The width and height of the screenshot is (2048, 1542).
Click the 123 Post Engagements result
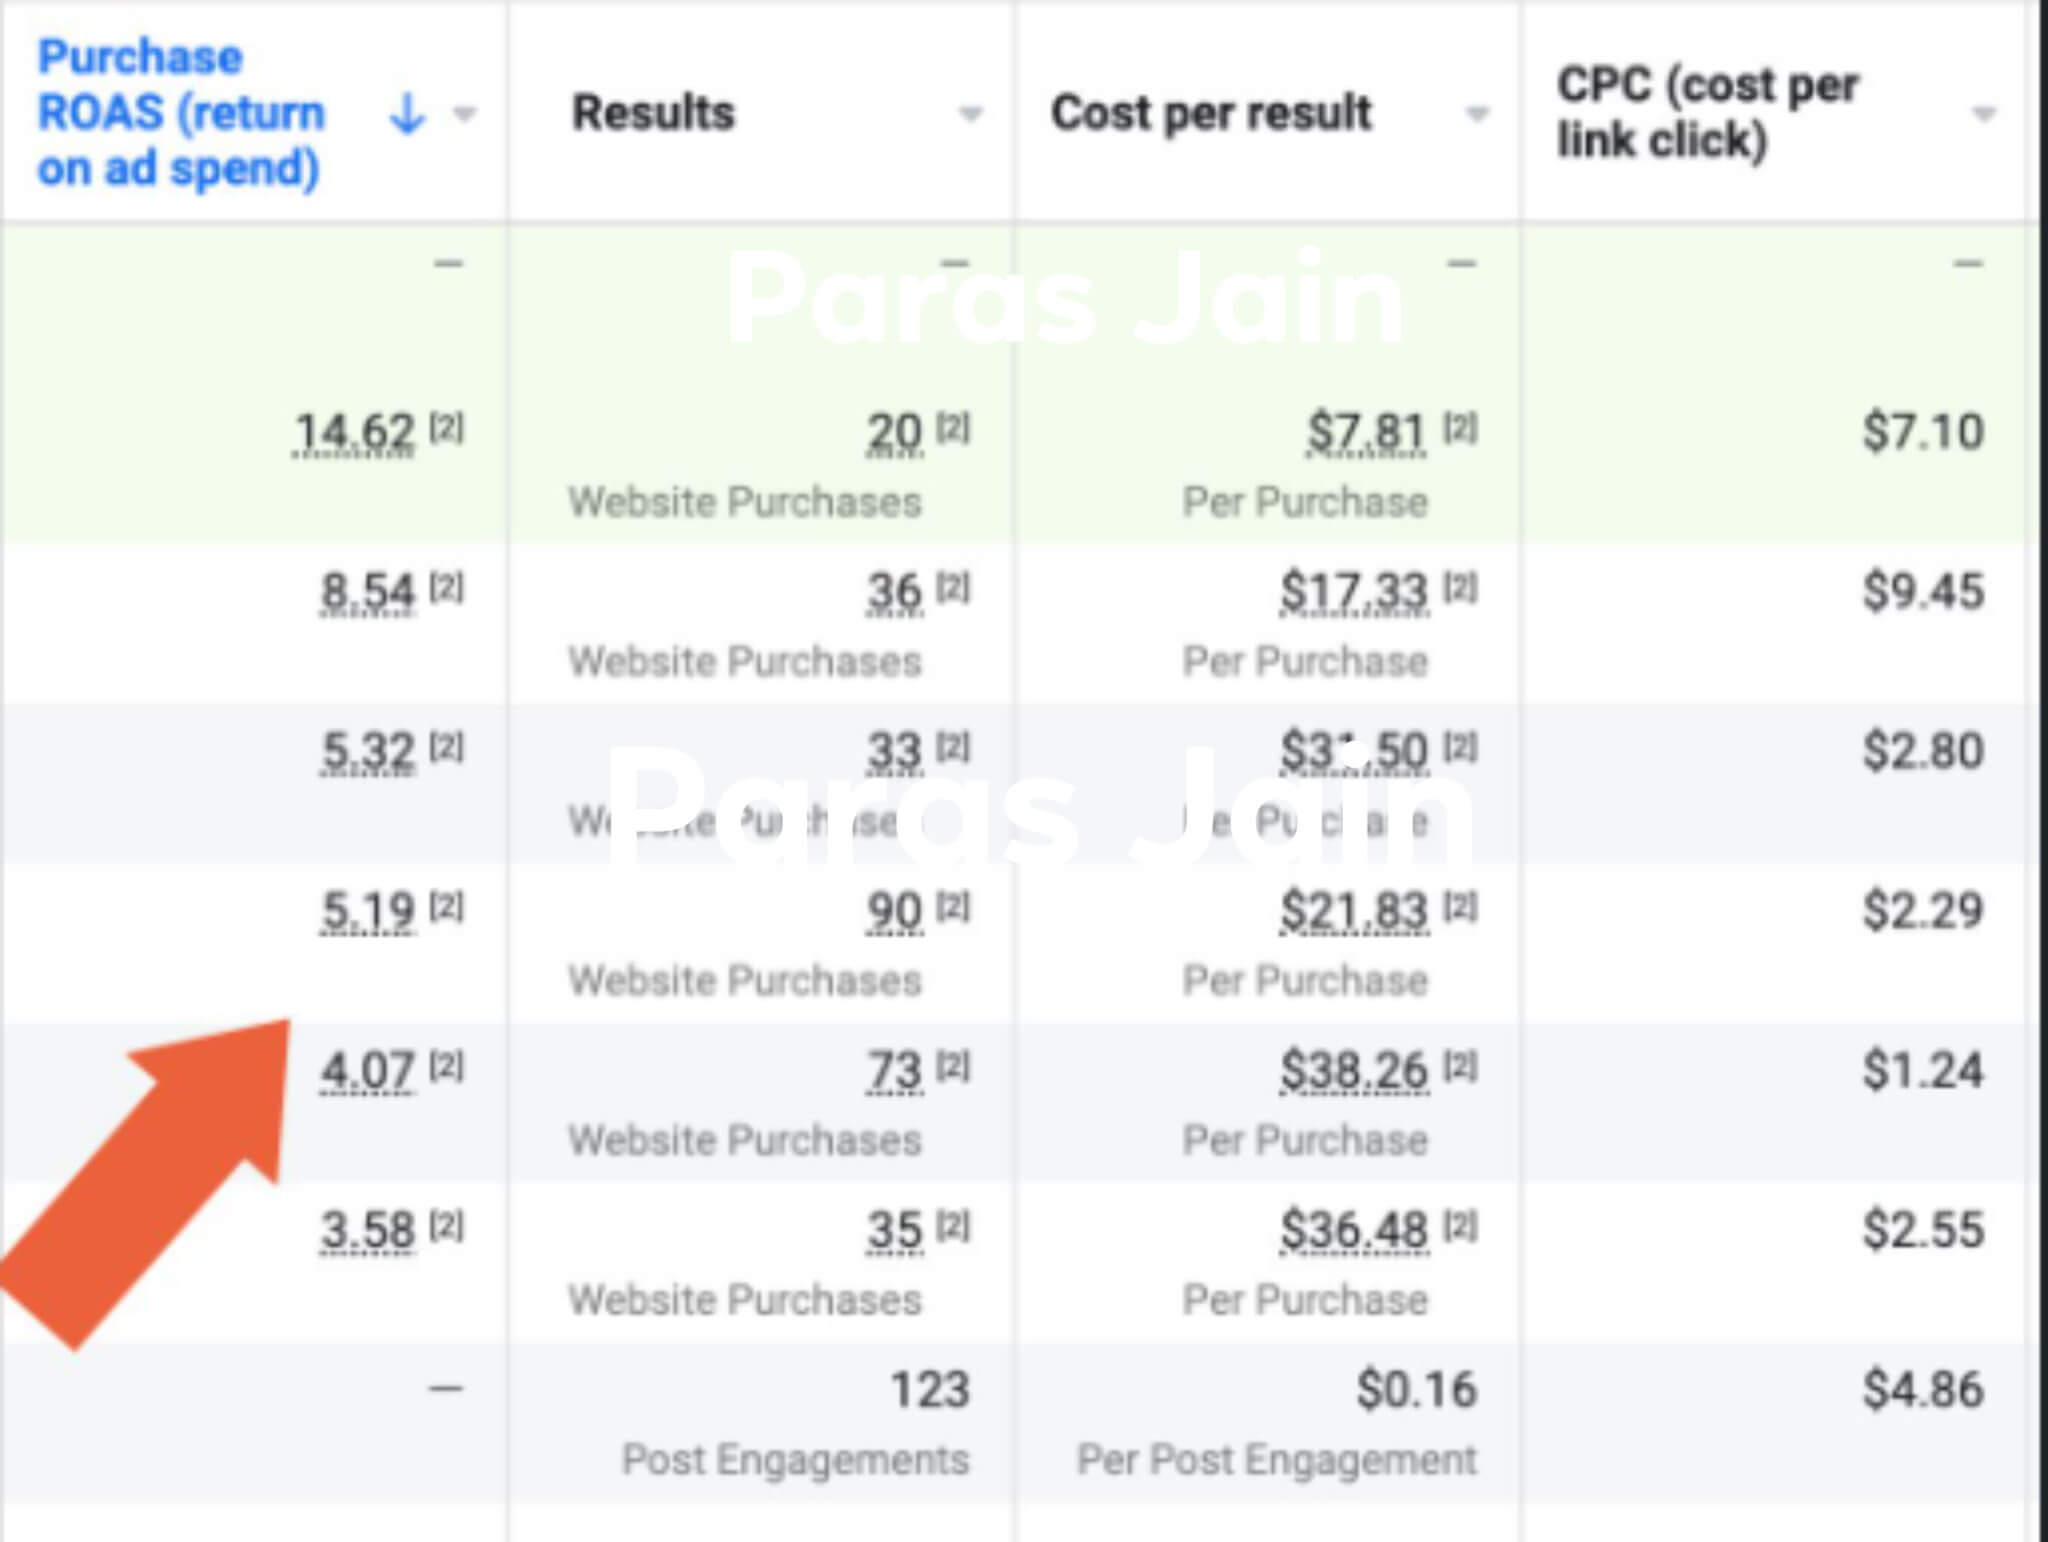click(930, 1390)
